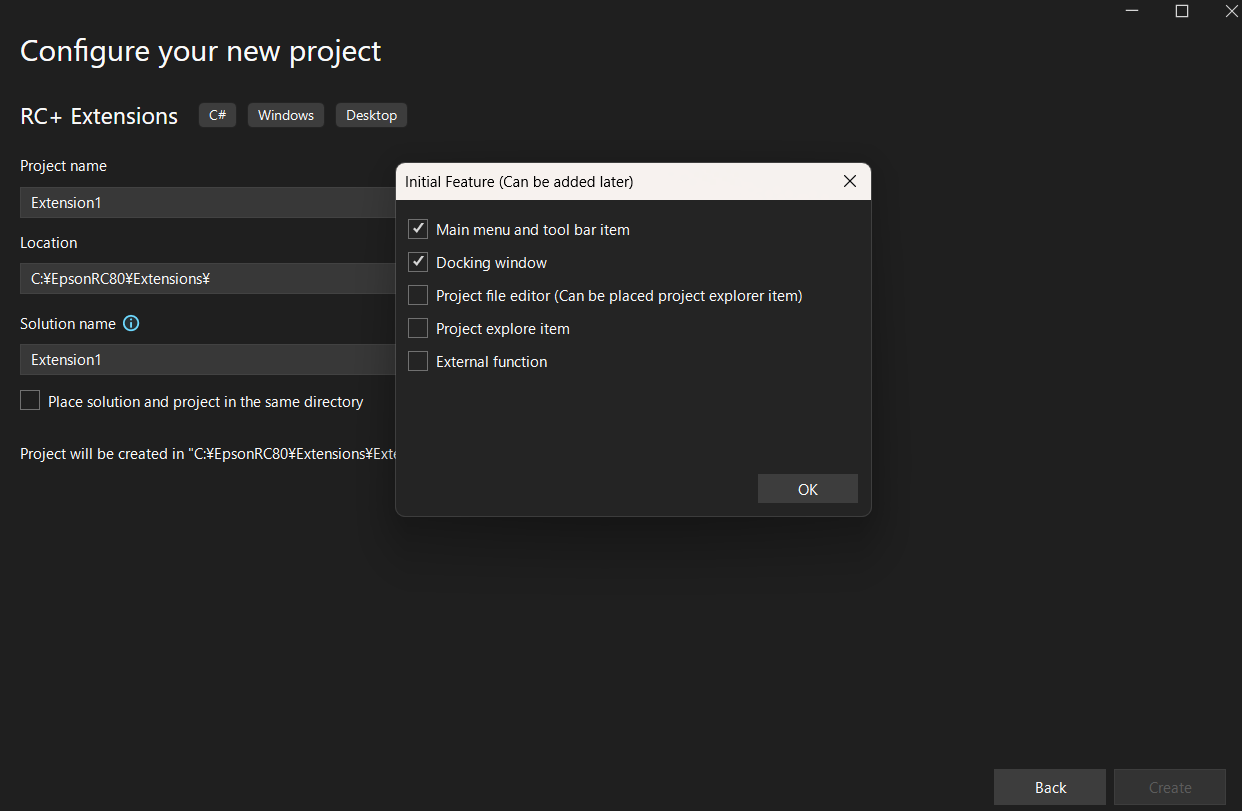Screen dimensions: 1242x811
Task: Tick Place solution and project in same directory
Action: [x=30, y=401]
